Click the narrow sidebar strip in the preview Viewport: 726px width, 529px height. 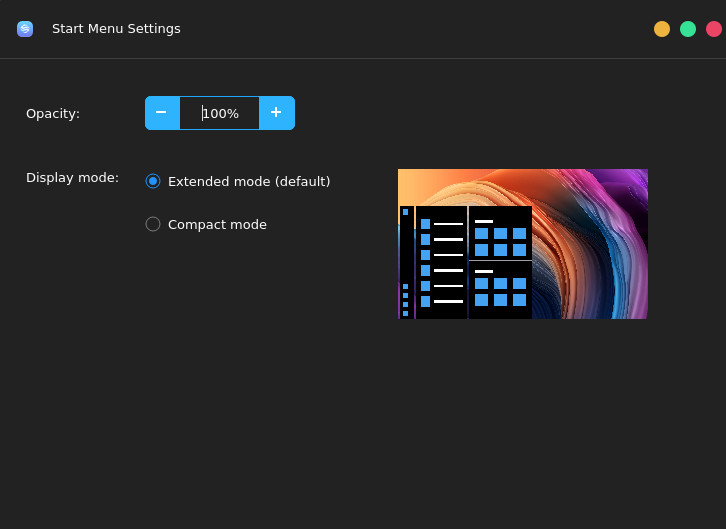click(x=406, y=262)
